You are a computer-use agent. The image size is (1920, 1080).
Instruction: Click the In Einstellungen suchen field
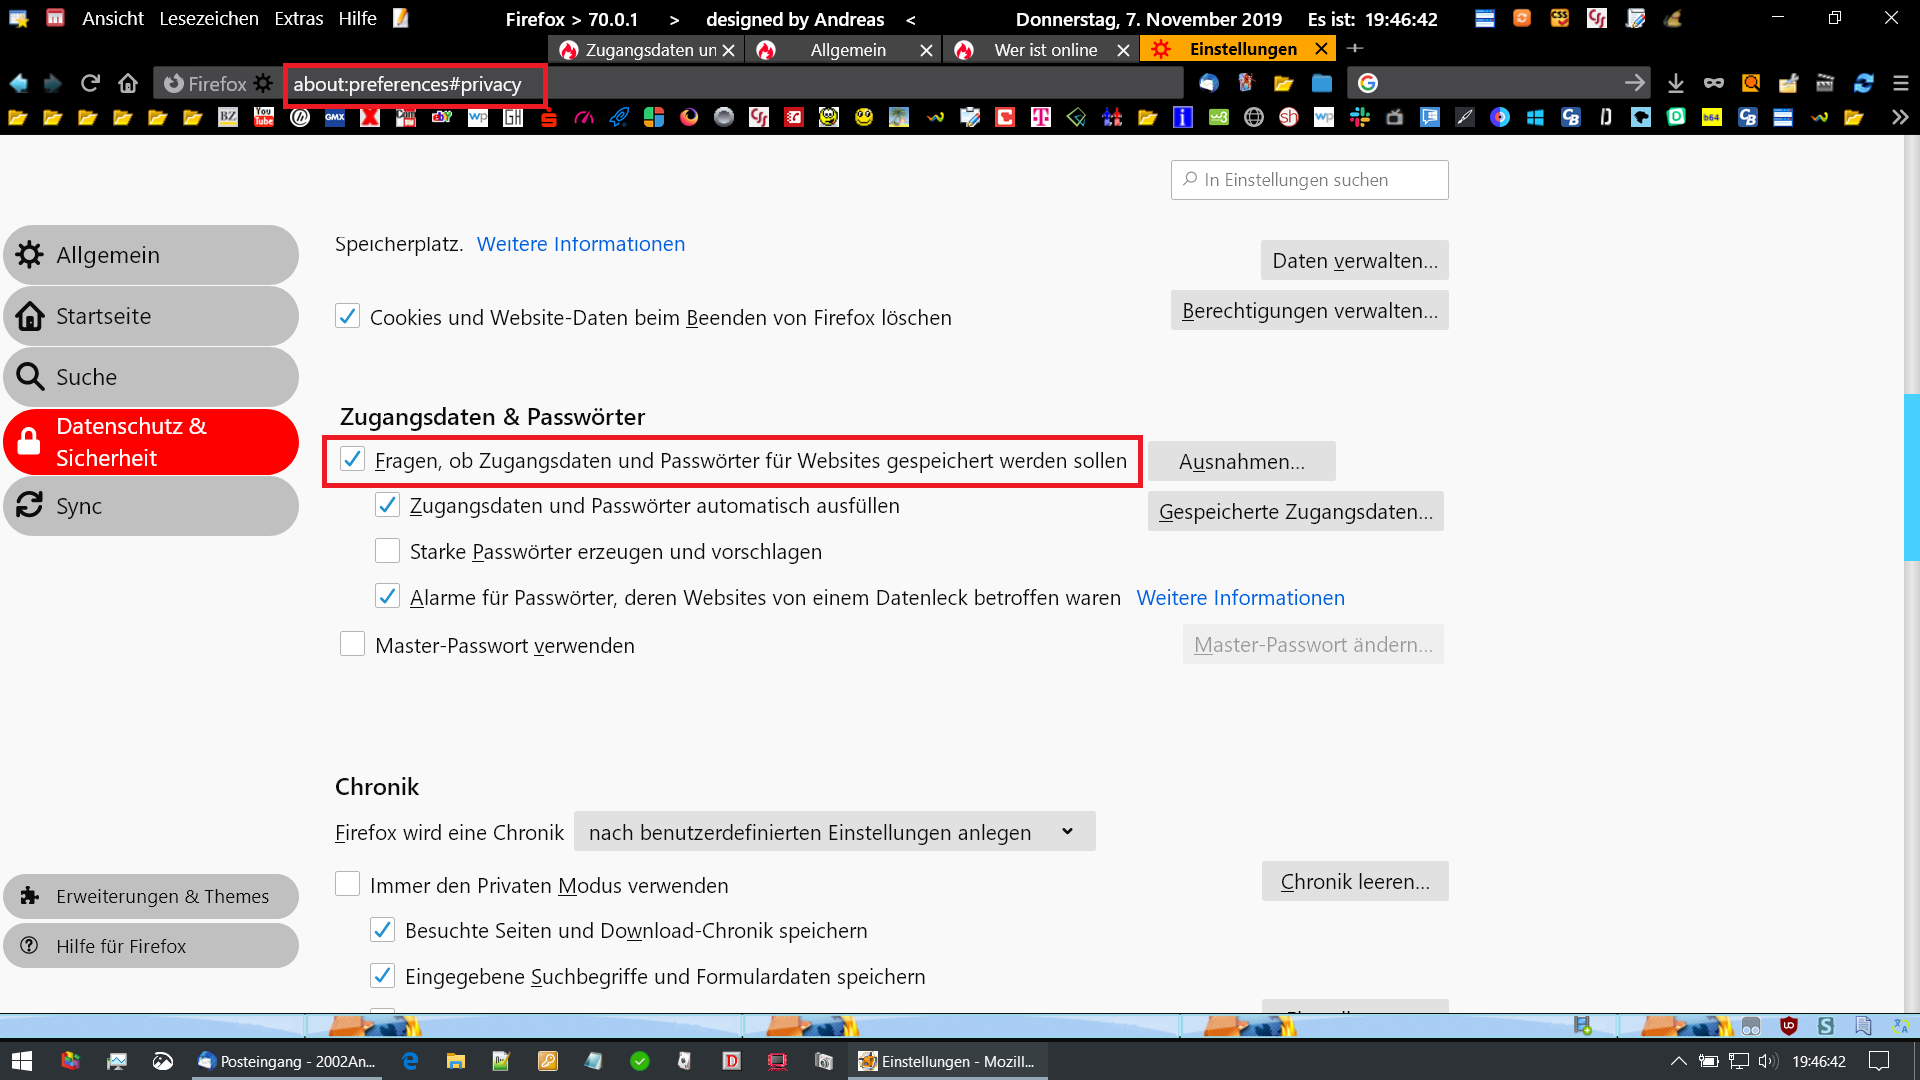coord(1309,180)
